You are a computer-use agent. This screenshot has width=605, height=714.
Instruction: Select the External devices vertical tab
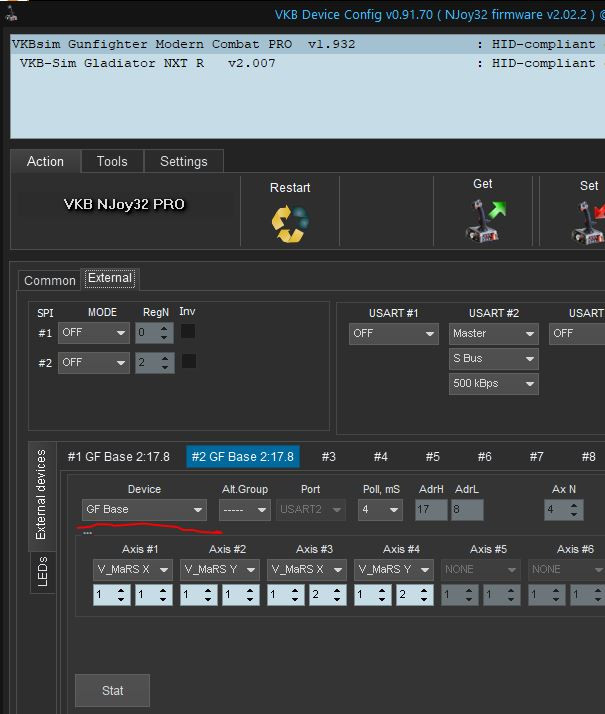41,495
